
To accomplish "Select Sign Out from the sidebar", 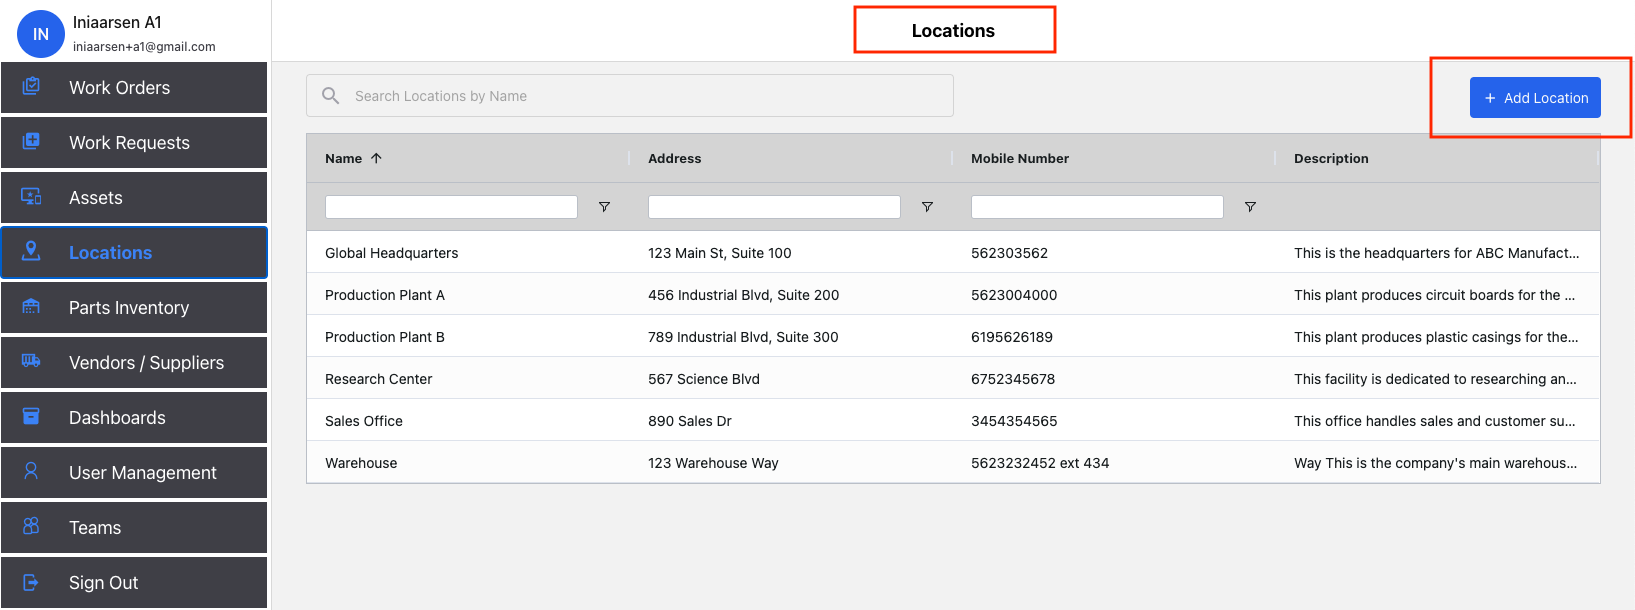I will coord(134,583).
